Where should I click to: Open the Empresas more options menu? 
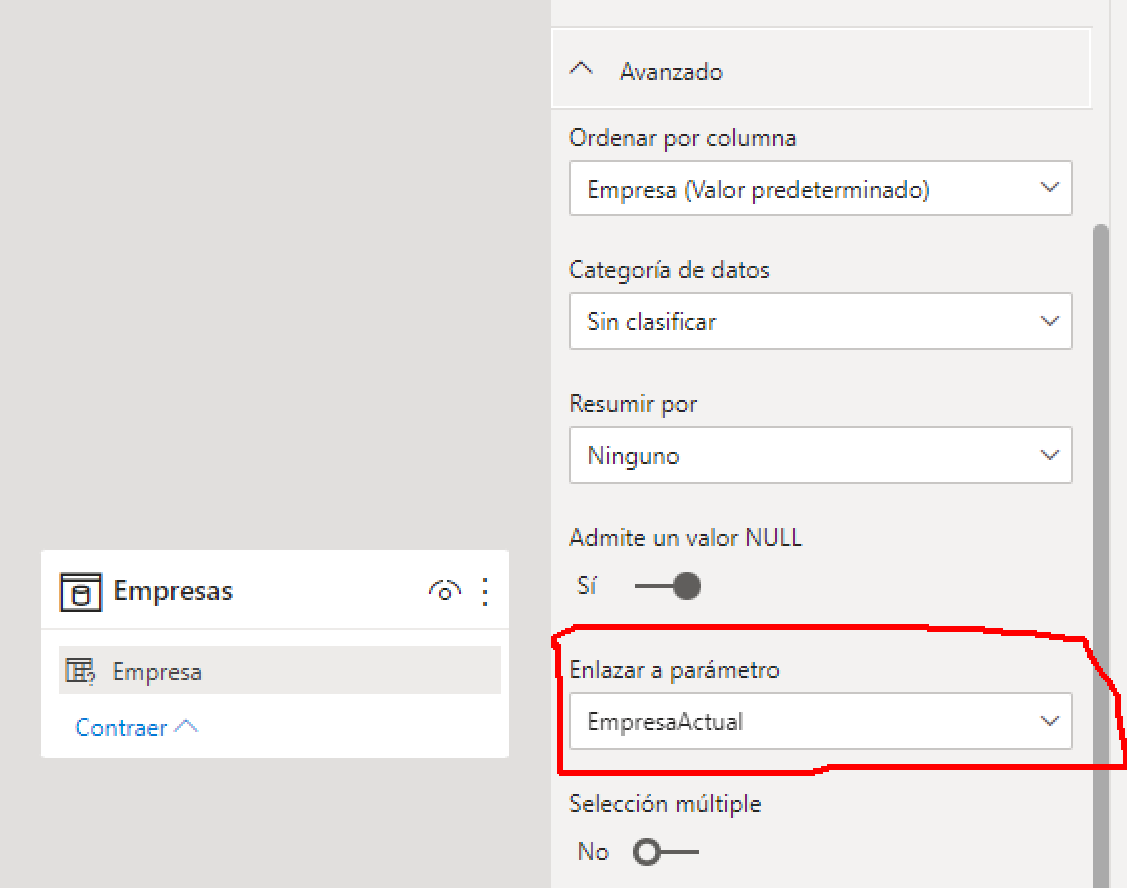pyautogui.click(x=486, y=591)
